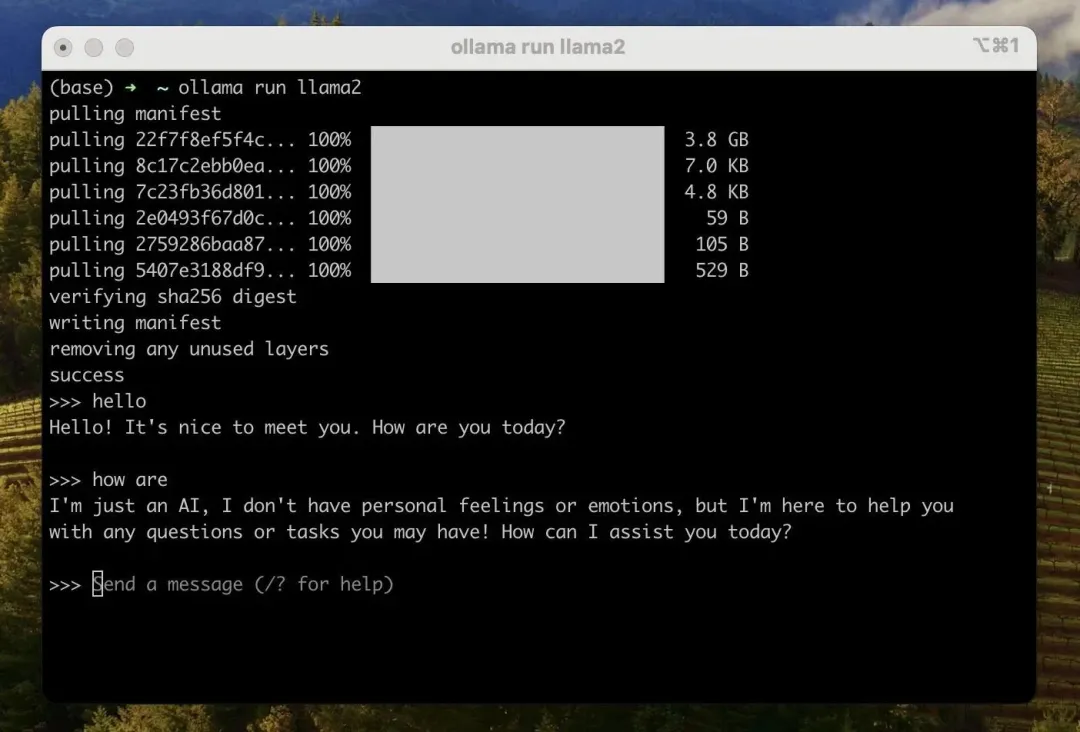Click the 'Send a message' prompt input
Screen dimensions: 1080x732
pos(243,584)
